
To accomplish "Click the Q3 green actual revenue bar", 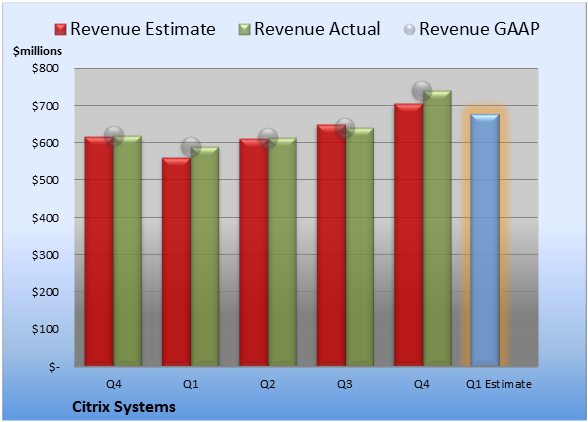I will click(360, 247).
